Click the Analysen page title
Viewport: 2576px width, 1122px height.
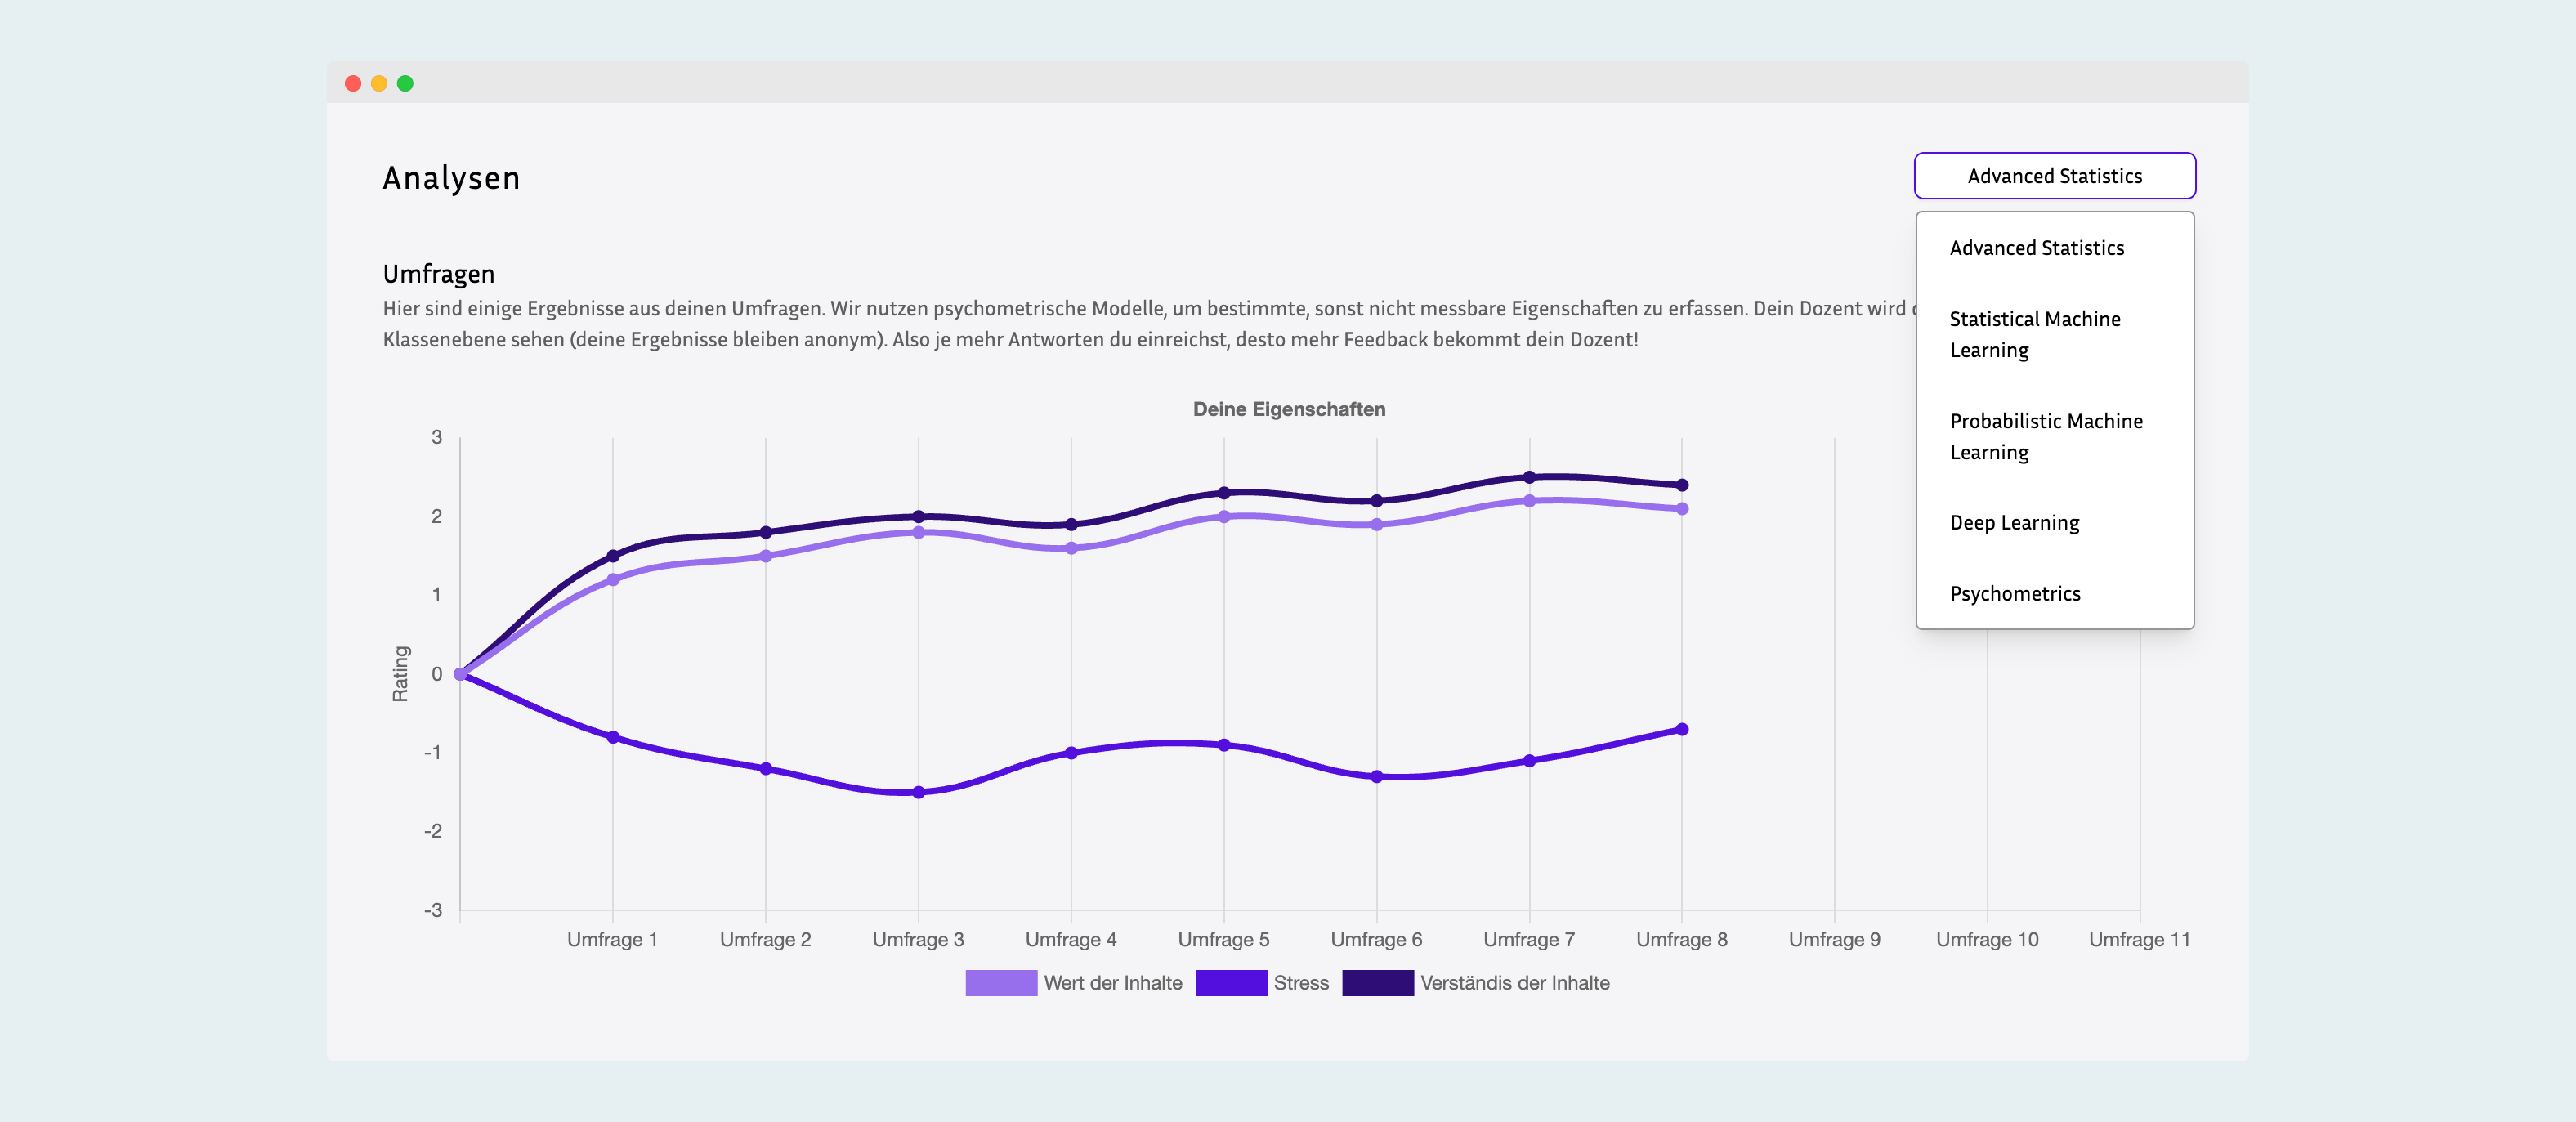(451, 177)
